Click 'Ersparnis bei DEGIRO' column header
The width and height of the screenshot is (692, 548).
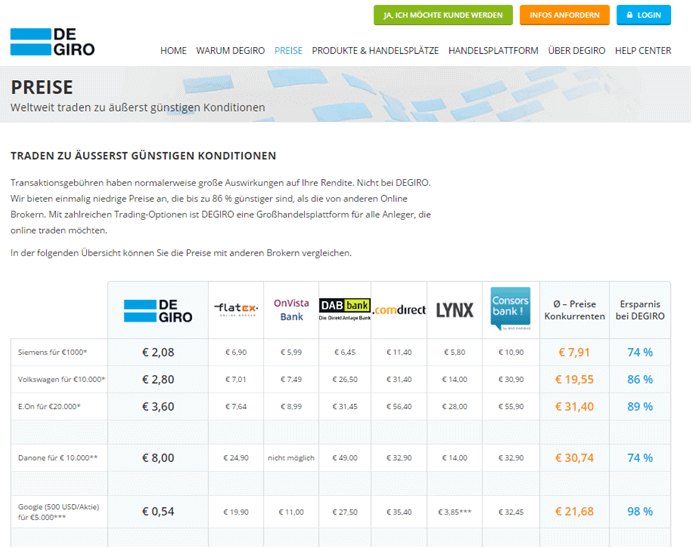pos(640,310)
